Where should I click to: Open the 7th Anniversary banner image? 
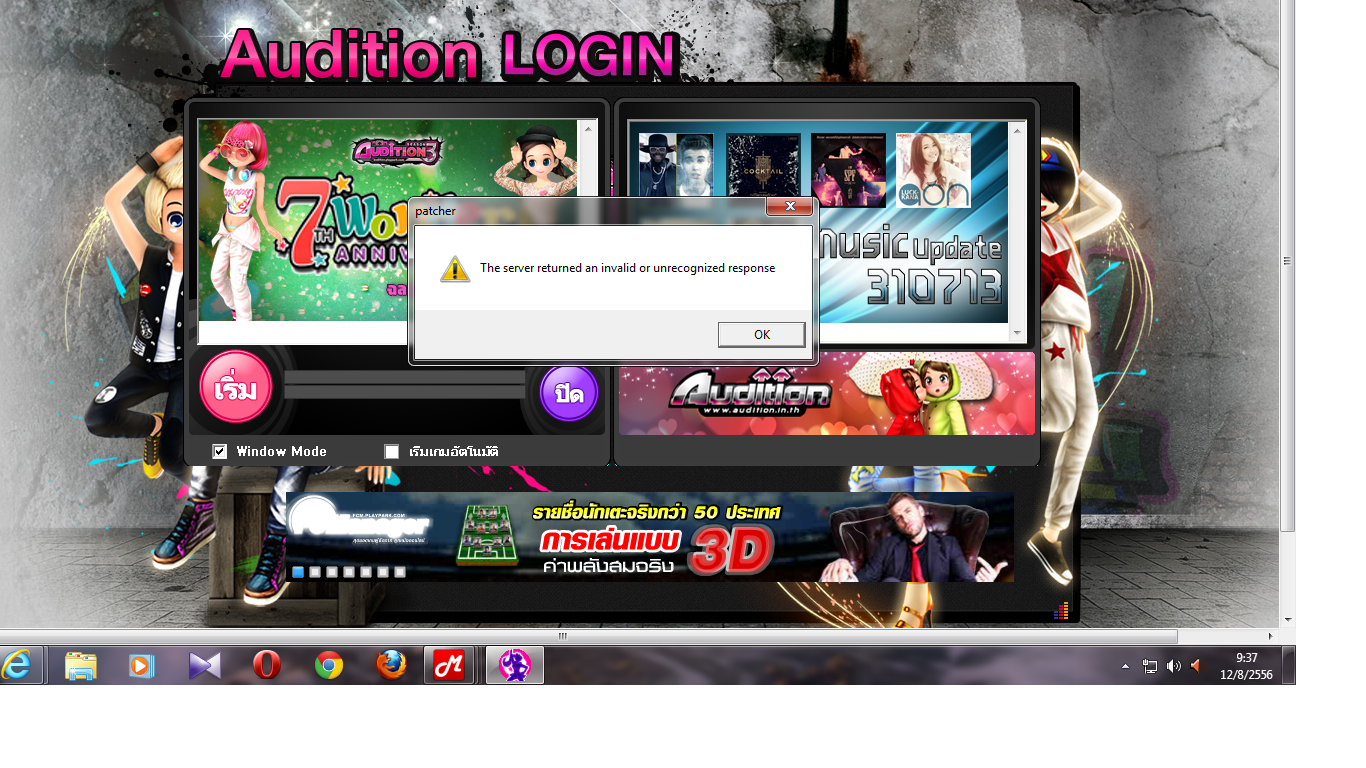click(x=388, y=220)
